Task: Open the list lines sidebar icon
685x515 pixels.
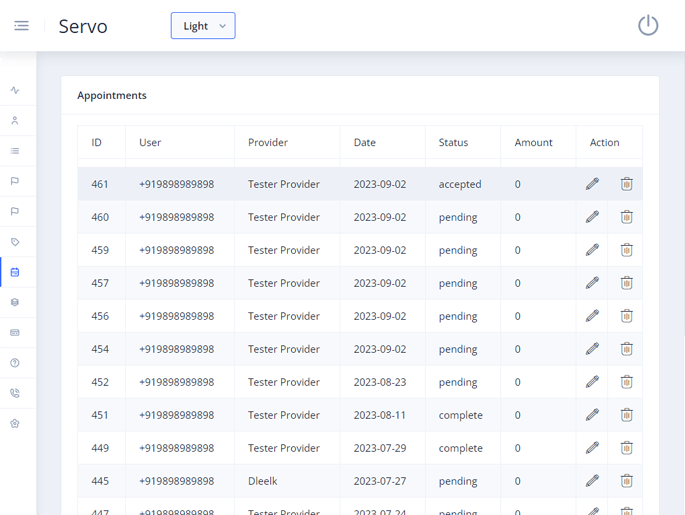Action: (15, 151)
